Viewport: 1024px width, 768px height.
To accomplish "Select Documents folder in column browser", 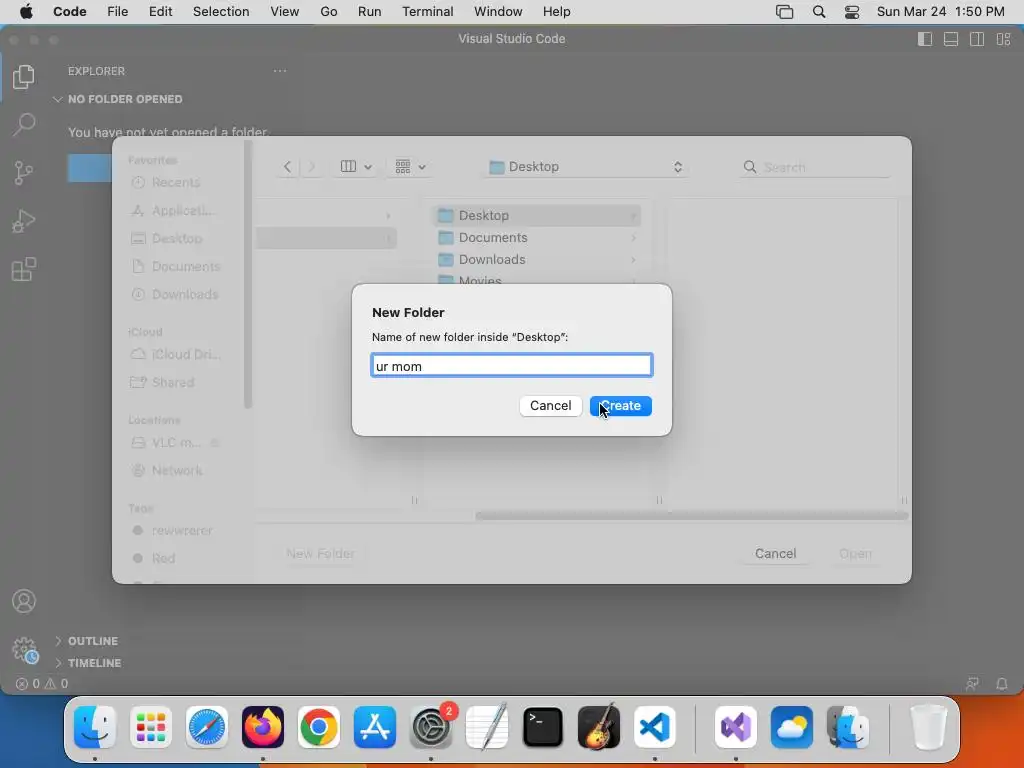I will click(537, 238).
